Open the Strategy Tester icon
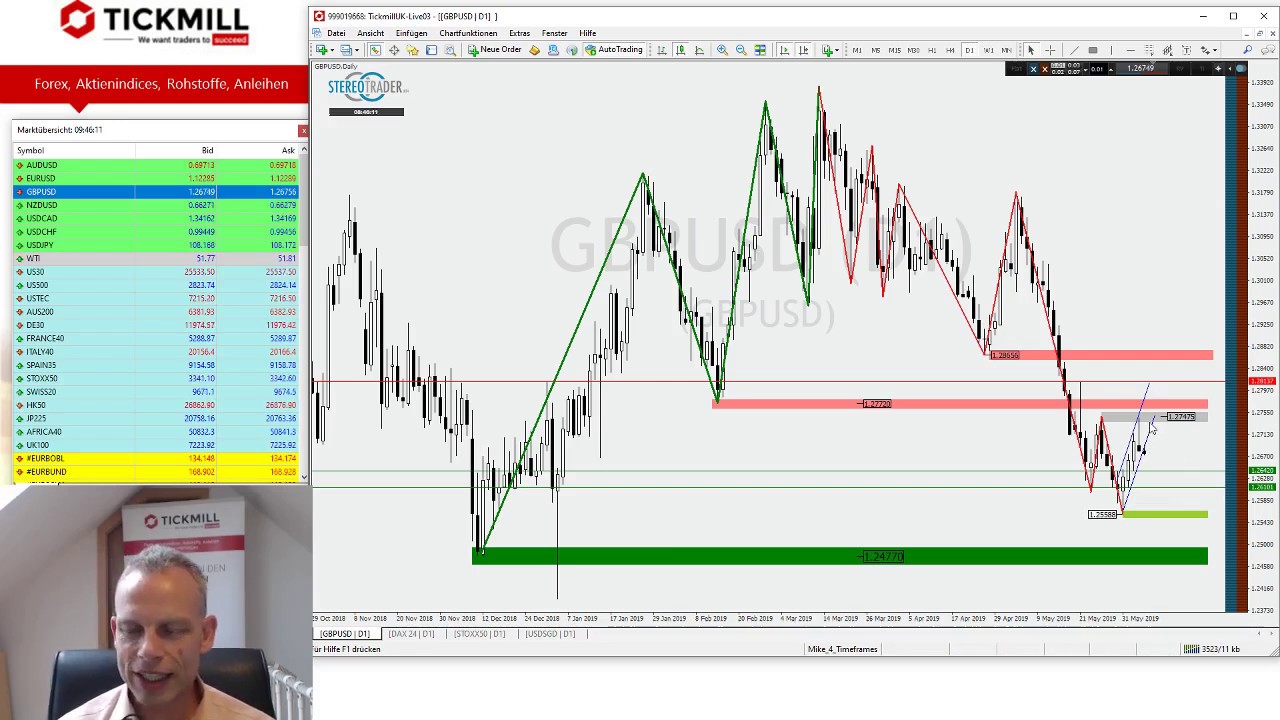The image size is (1280, 720). click(x=450, y=50)
